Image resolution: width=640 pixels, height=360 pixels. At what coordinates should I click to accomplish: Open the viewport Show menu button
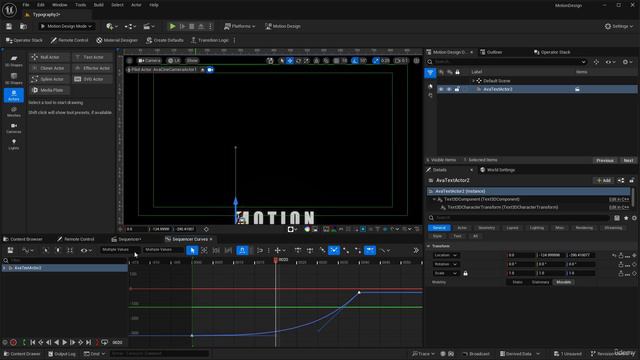tap(192, 60)
